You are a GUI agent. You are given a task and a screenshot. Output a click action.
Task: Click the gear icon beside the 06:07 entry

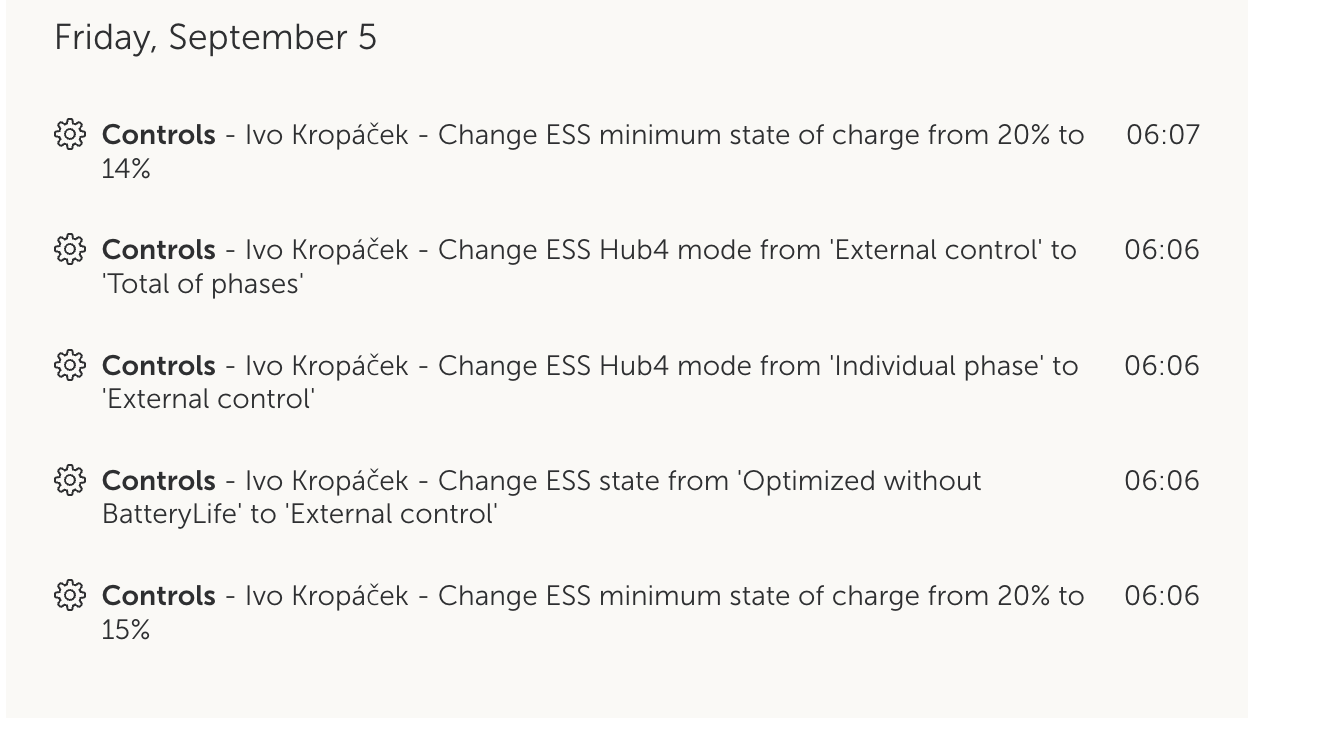(69, 134)
